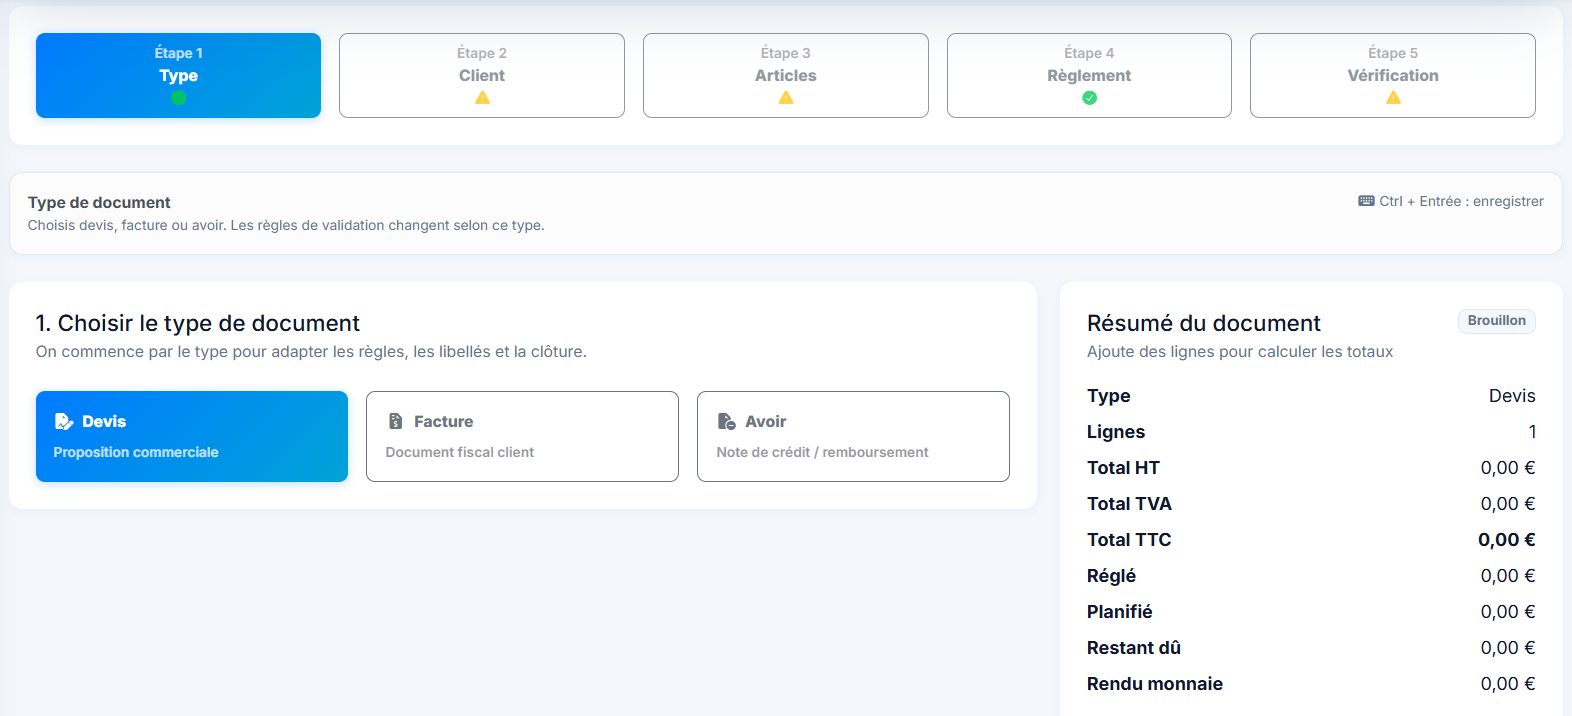Click the green status dot under Type
This screenshot has height=716, width=1572.
(178, 98)
